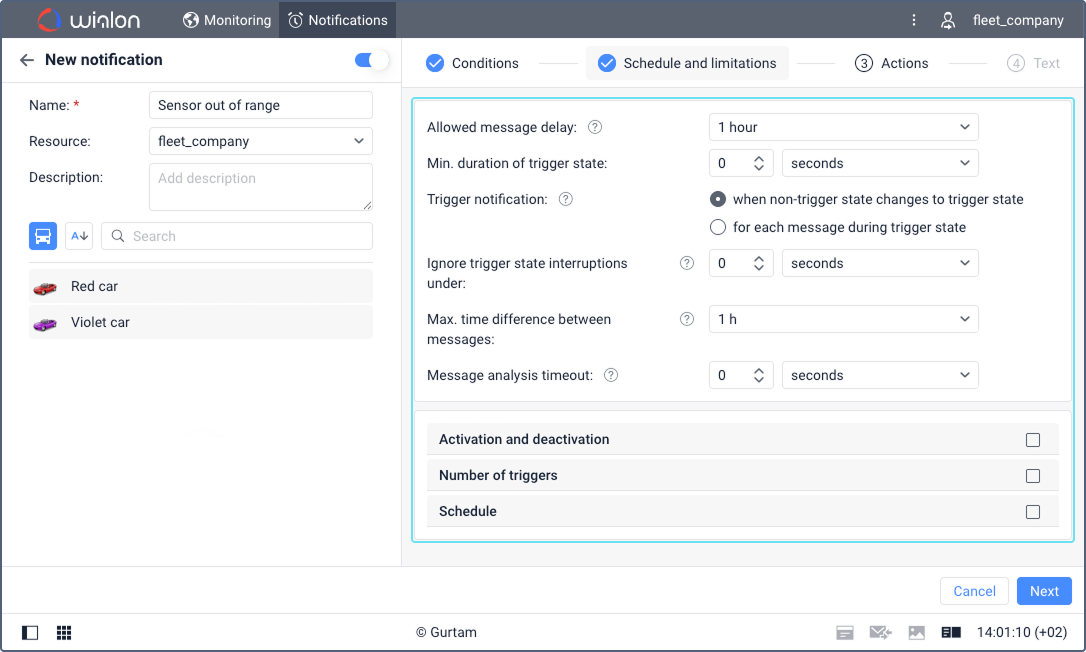The height and width of the screenshot is (652, 1086).
Task: Click the picture icon in the bottom bar
Action: (916, 633)
